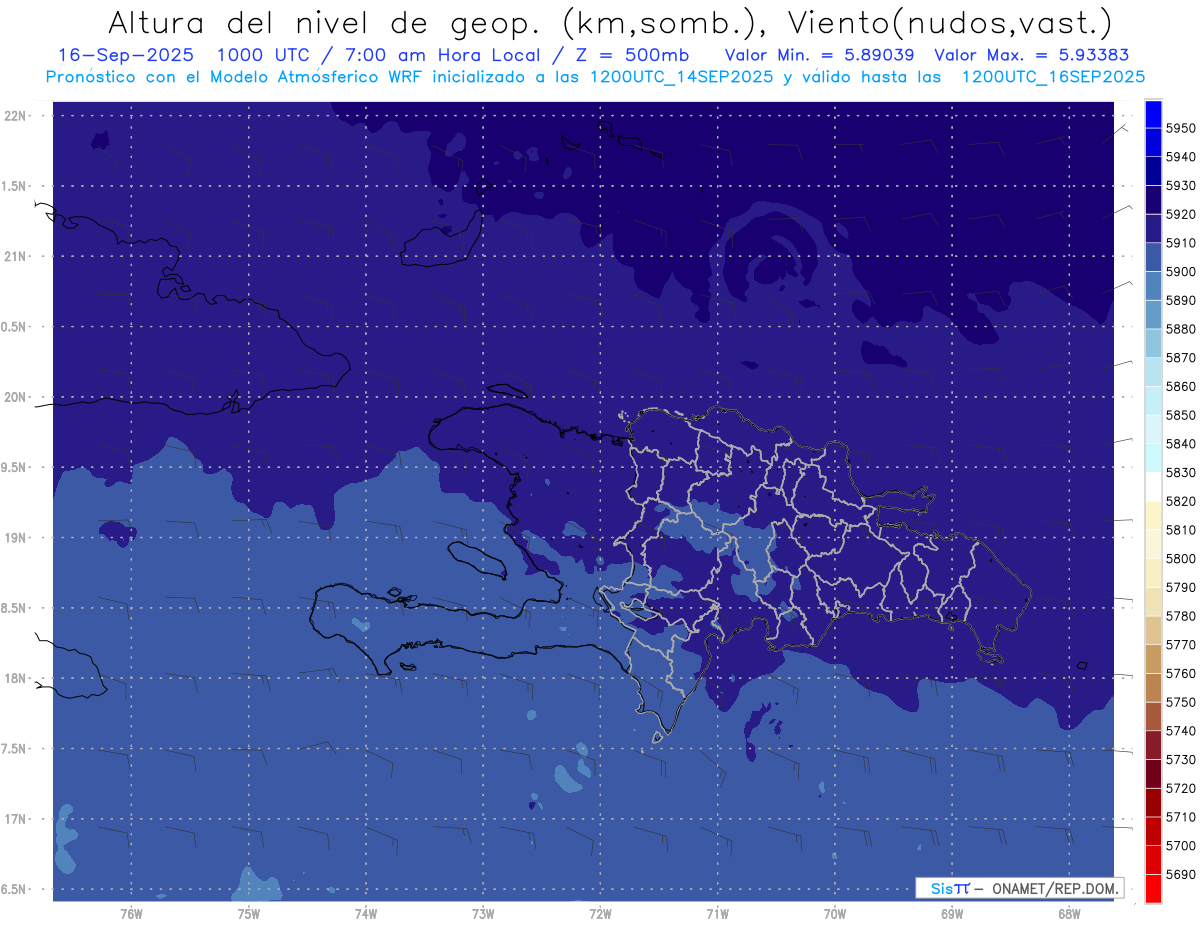Click the '22N' latitude label

17,116
